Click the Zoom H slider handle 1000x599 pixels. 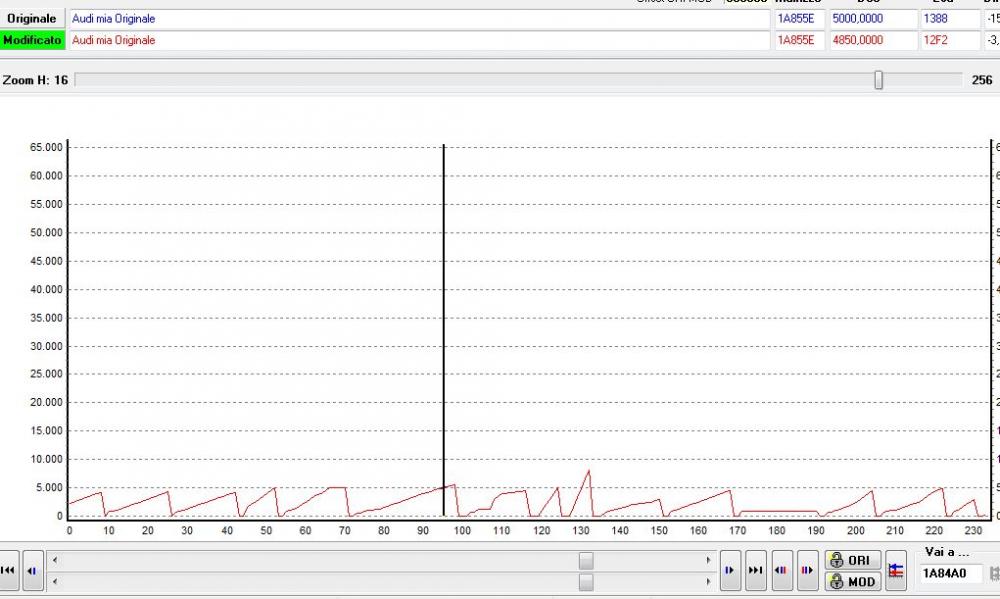878,80
